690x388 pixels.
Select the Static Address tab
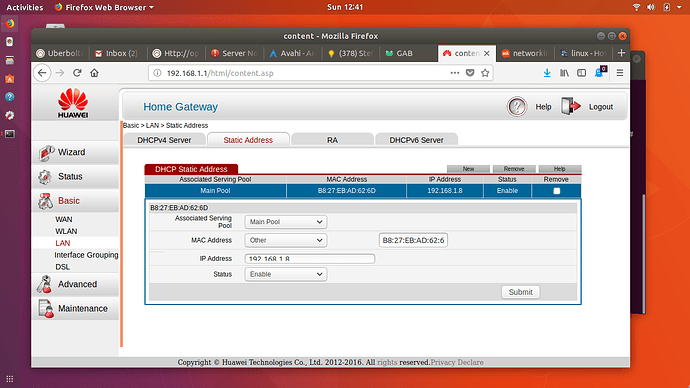(248, 140)
